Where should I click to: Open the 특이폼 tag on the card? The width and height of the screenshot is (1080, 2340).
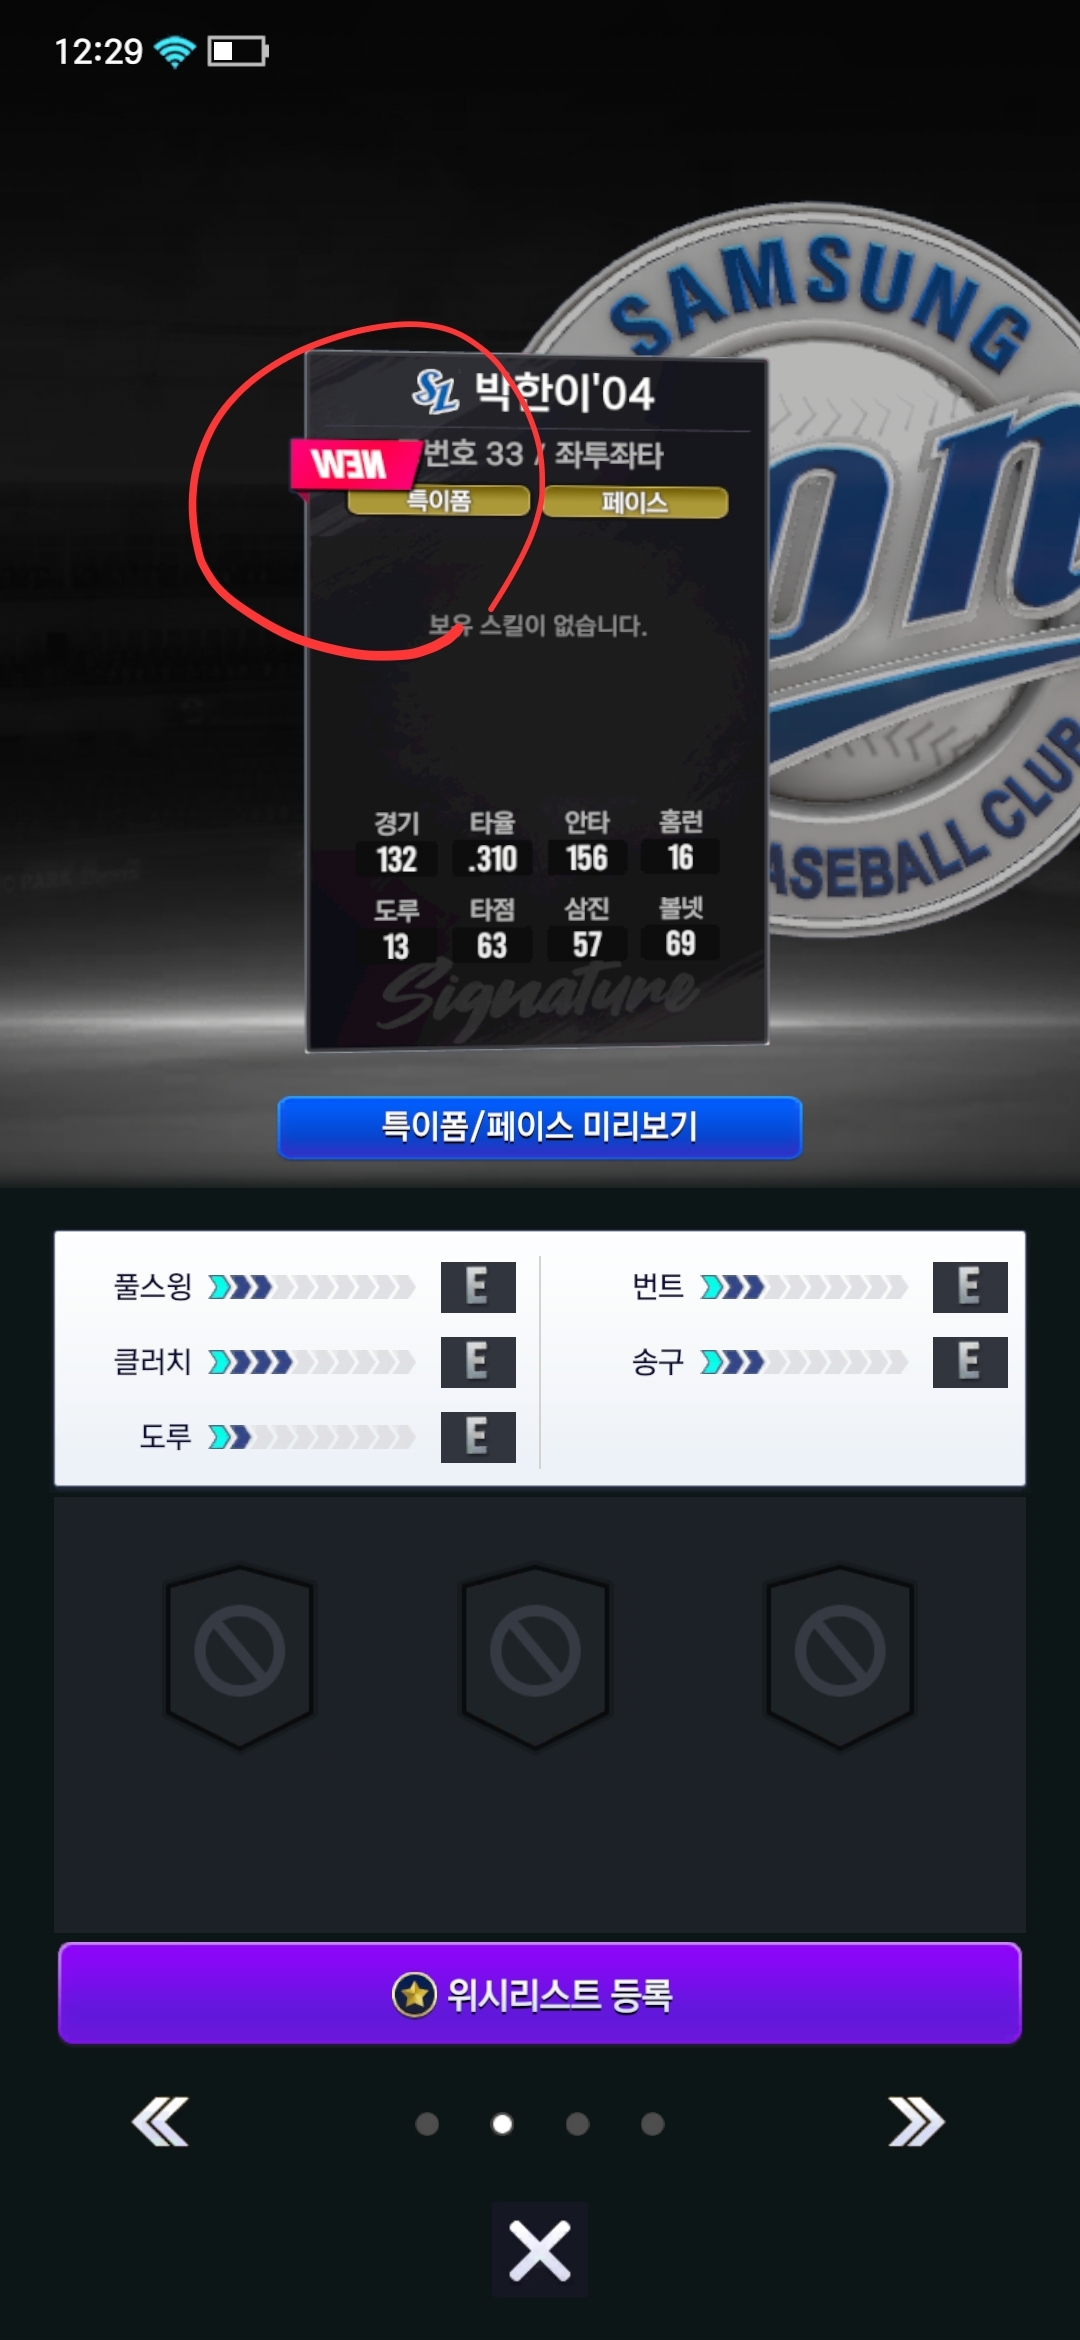pos(438,501)
